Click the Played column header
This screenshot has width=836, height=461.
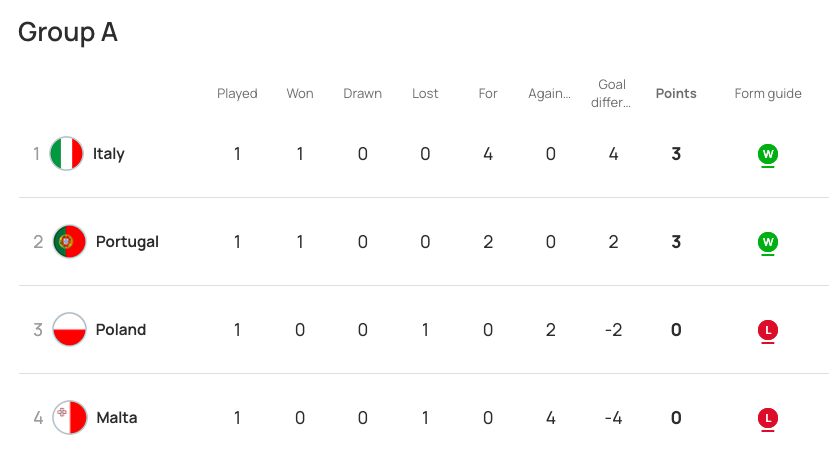tap(237, 94)
